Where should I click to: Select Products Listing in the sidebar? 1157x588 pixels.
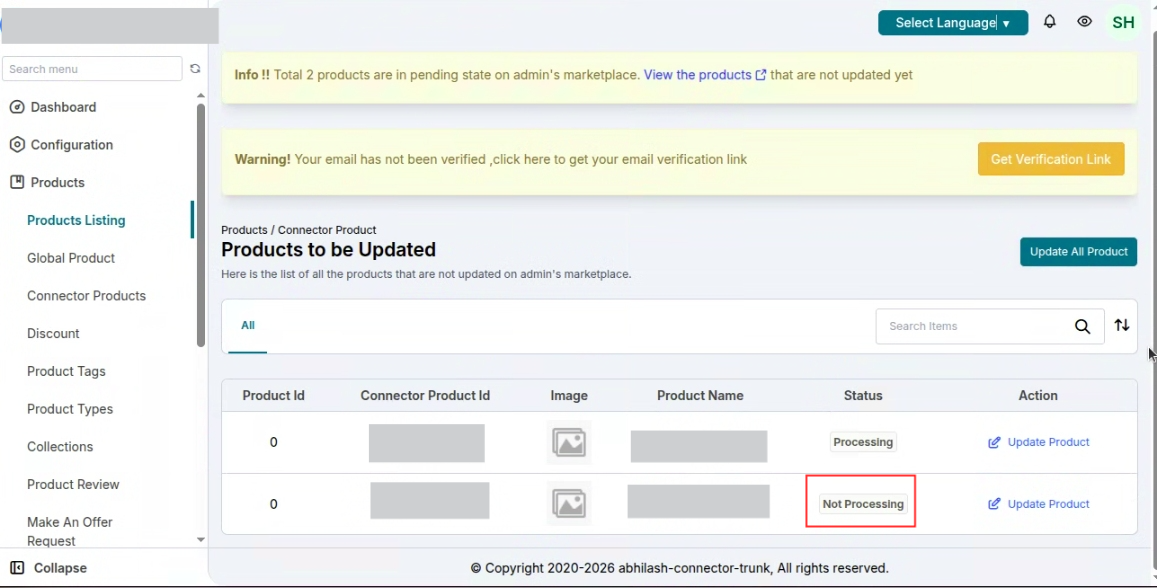[76, 220]
